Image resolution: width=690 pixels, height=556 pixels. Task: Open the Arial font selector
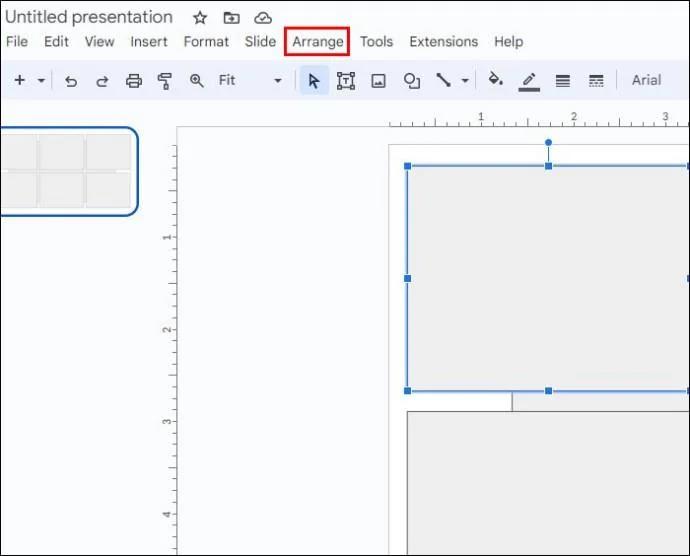pos(646,80)
